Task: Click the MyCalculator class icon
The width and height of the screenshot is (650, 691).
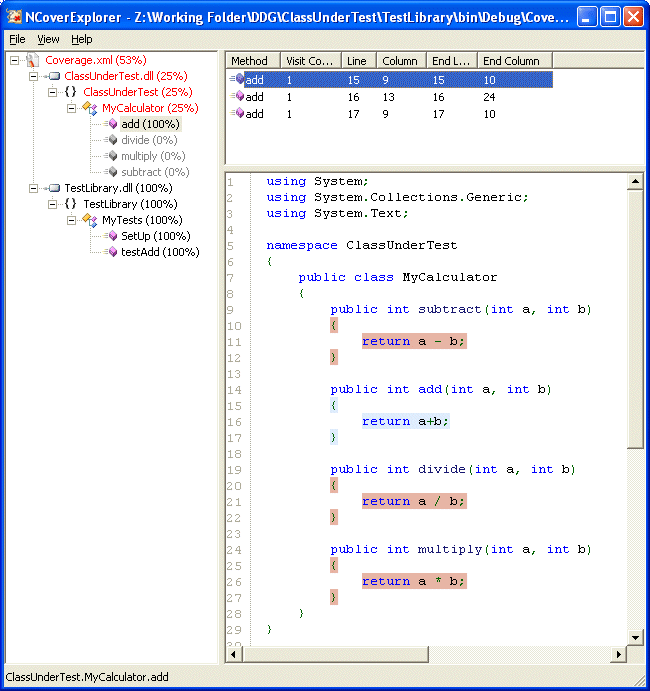Action: tap(90, 108)
